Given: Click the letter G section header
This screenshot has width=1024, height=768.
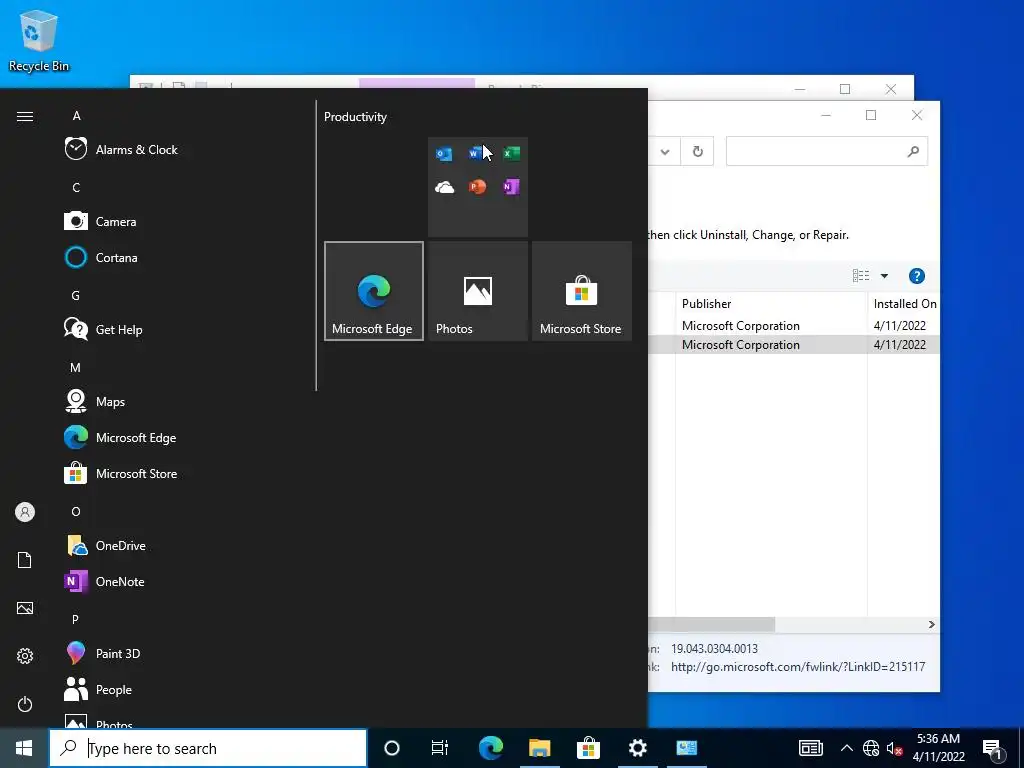Looking at the screenshot, I should pos(76,296).
